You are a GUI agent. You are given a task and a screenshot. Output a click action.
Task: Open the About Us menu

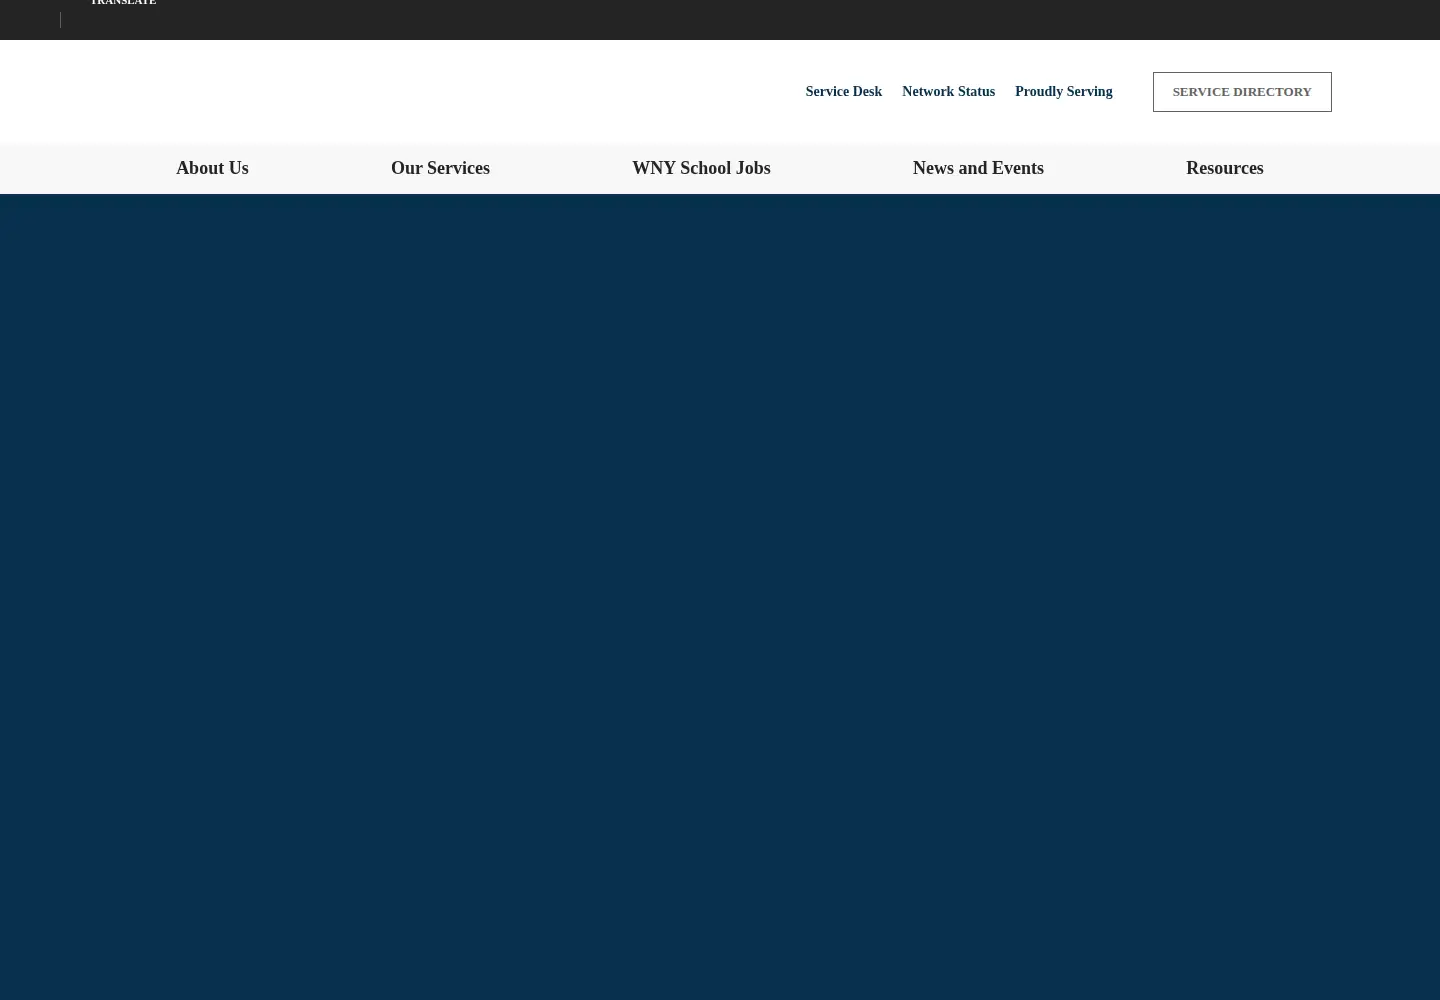pyautogui.click(x=212, y=168)
